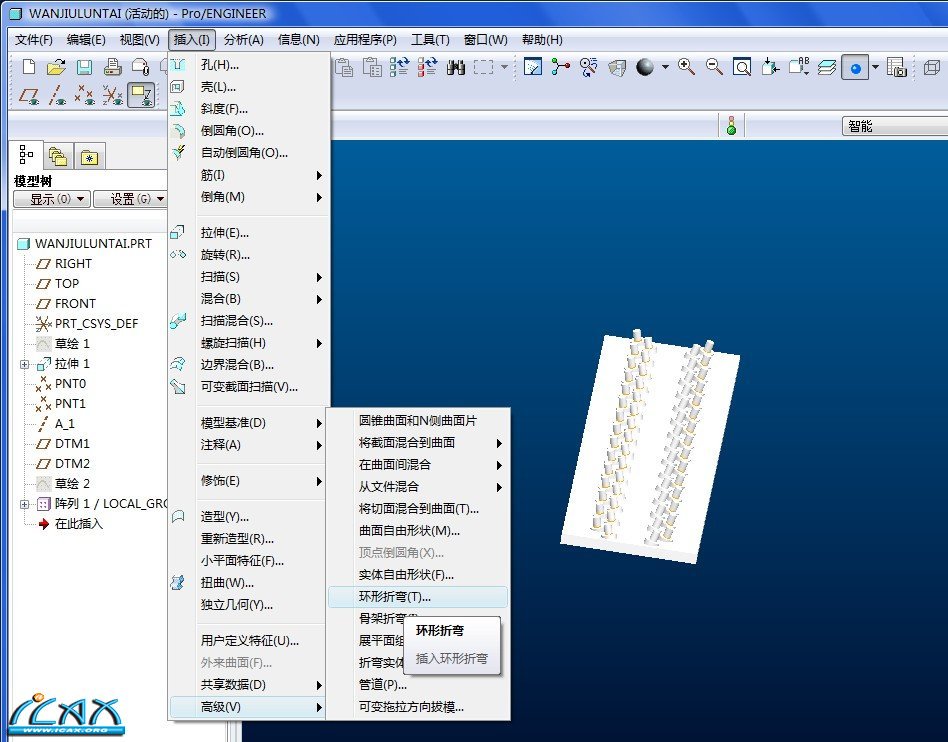948x742 pixels.
Task: Select 环形折弯(T)... from the submenu
Action: 395,597
